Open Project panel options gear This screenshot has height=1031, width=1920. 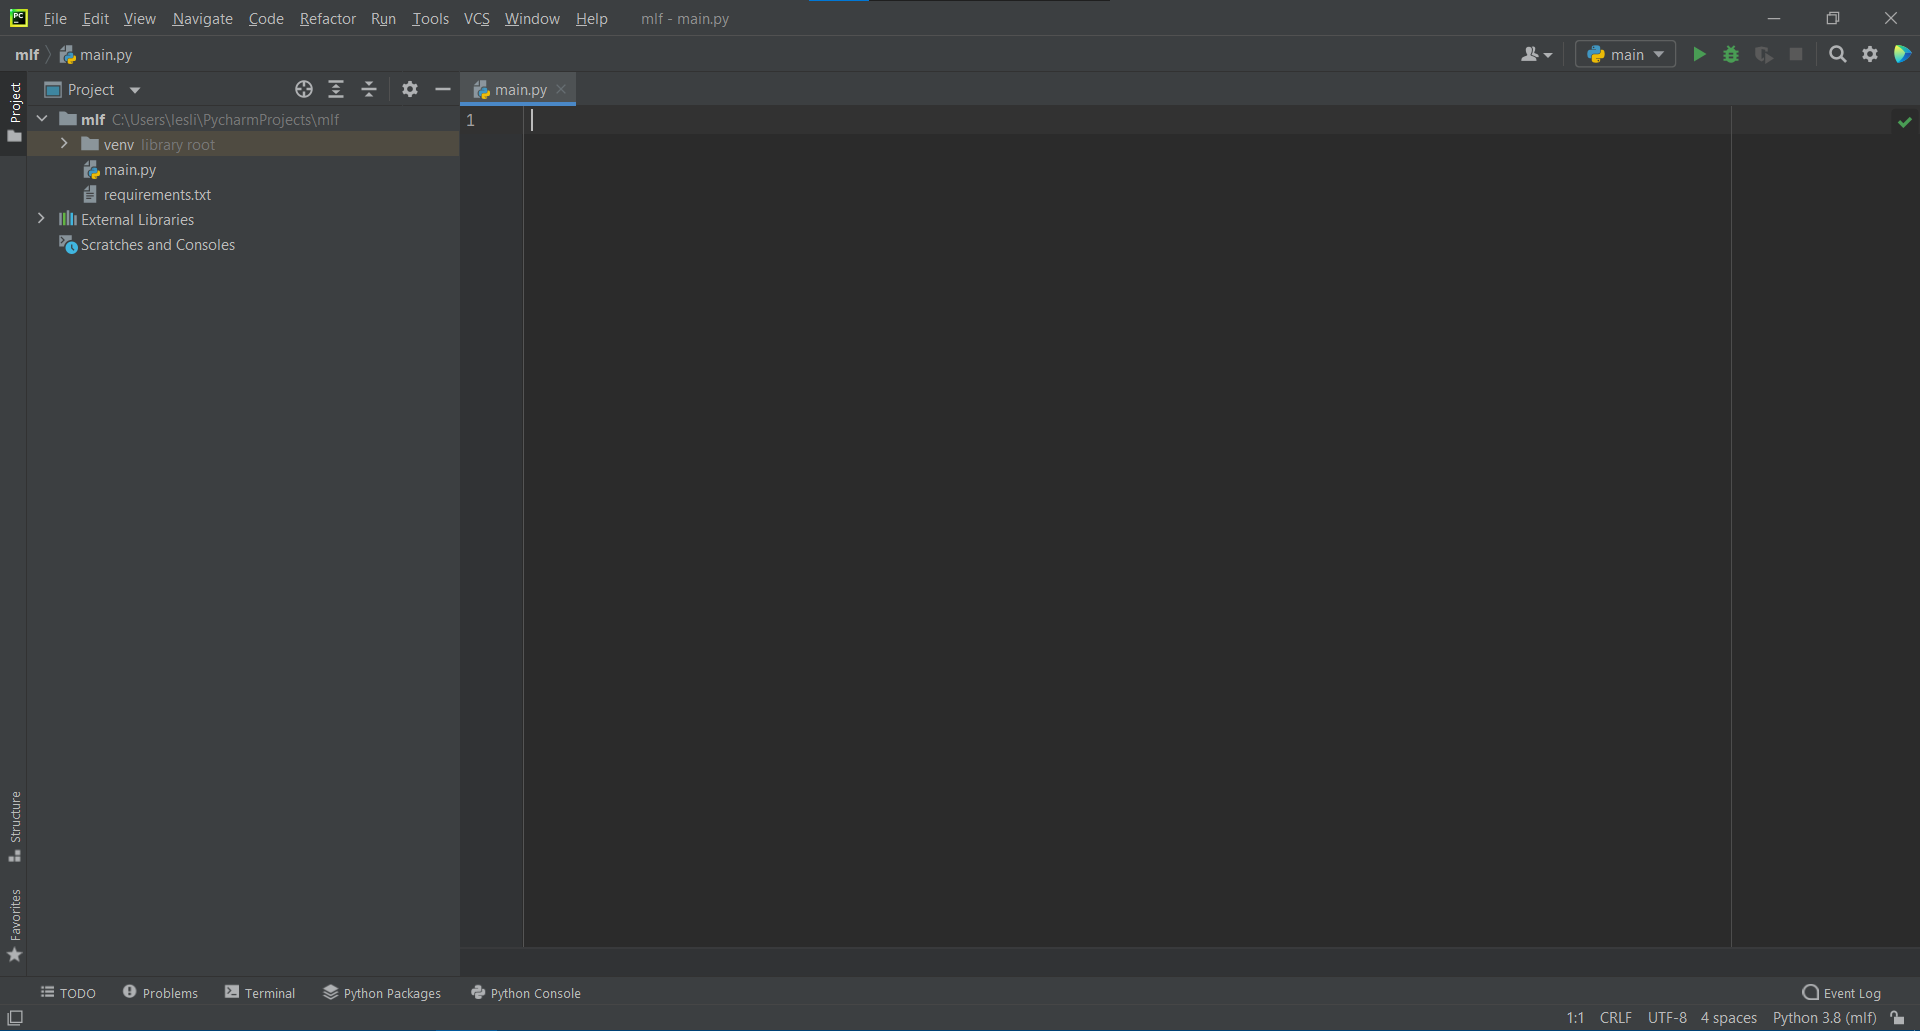[410, 89]
